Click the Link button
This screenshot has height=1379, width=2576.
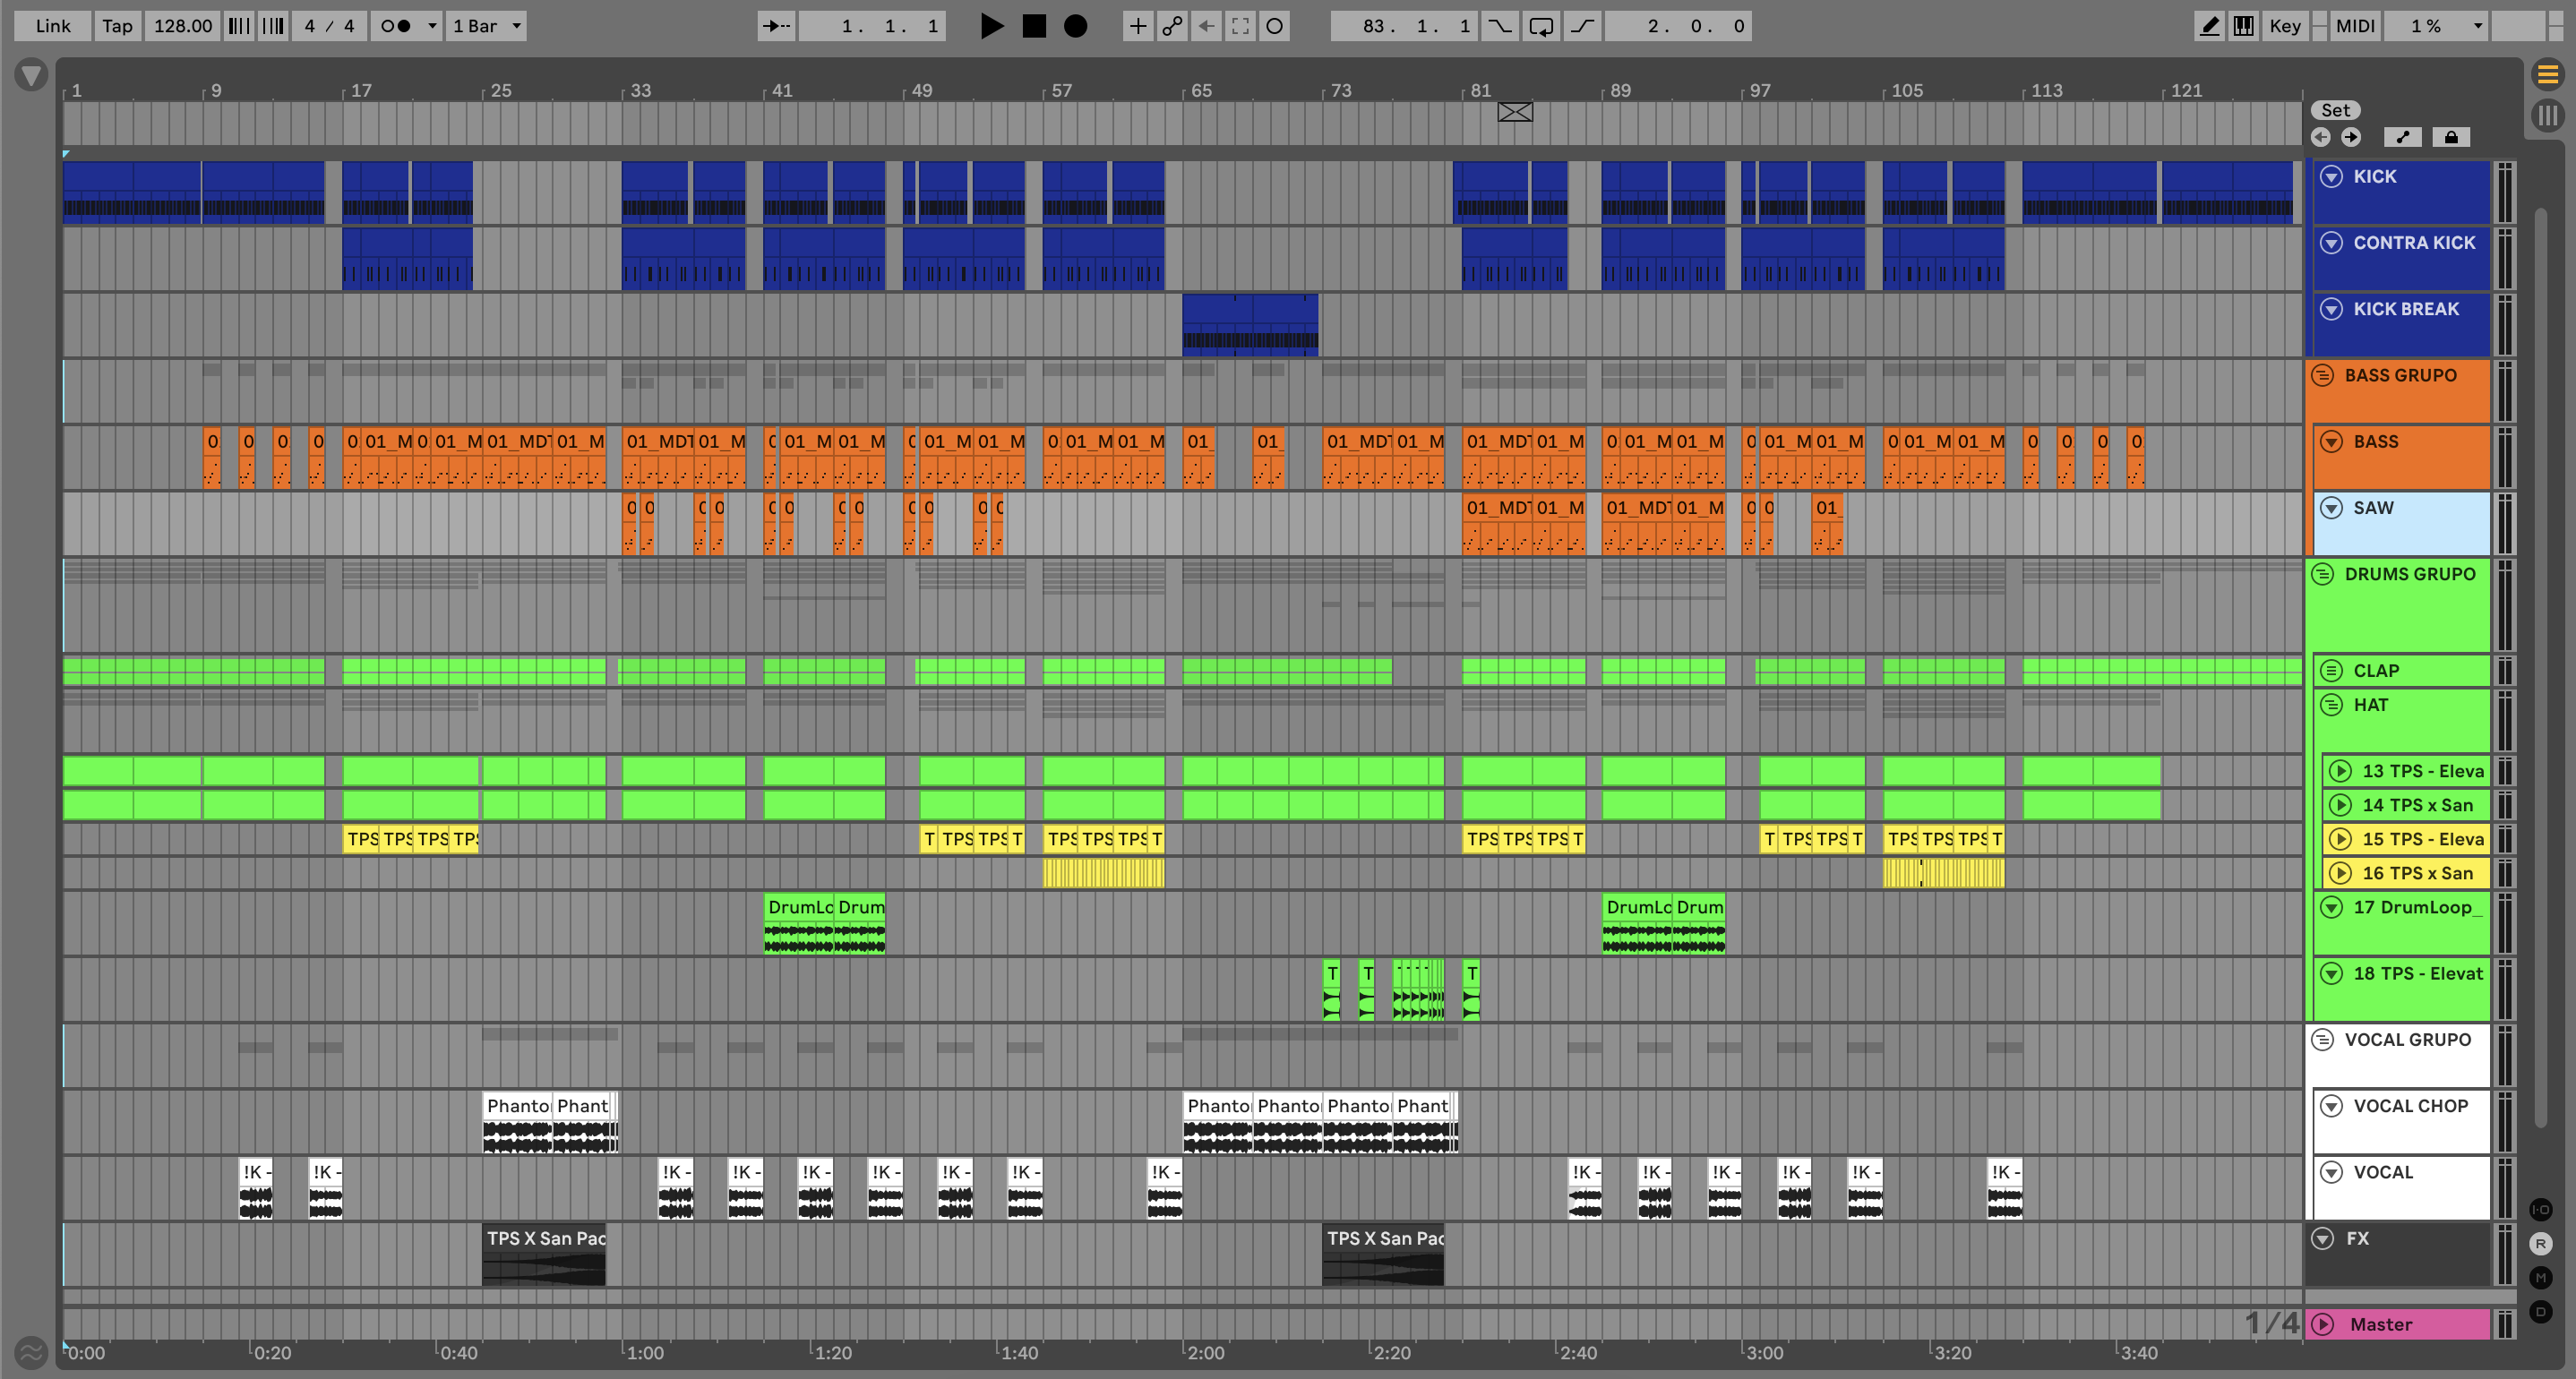click(x=52, y=26)
